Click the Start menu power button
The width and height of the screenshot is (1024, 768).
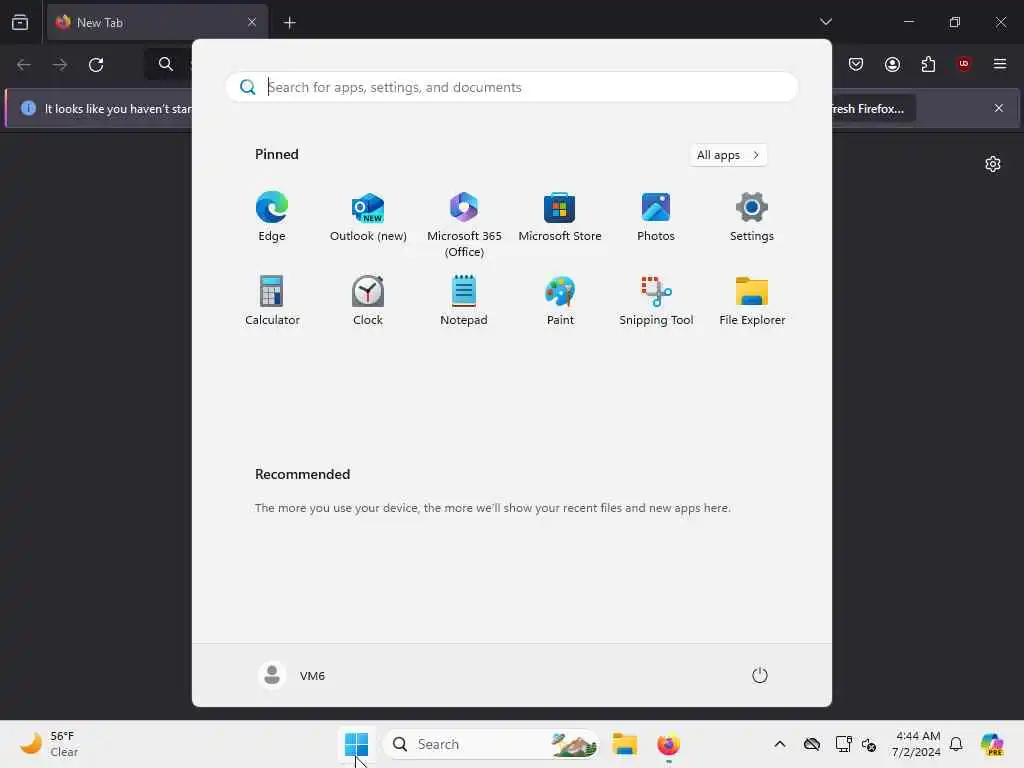tap(760, 675)
